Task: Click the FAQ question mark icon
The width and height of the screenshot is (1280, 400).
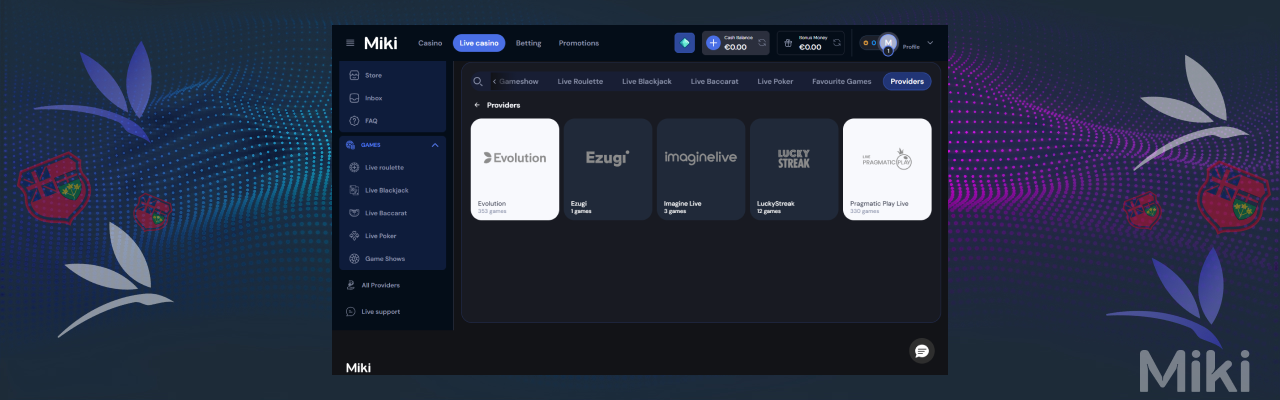Action: (354, 121)
